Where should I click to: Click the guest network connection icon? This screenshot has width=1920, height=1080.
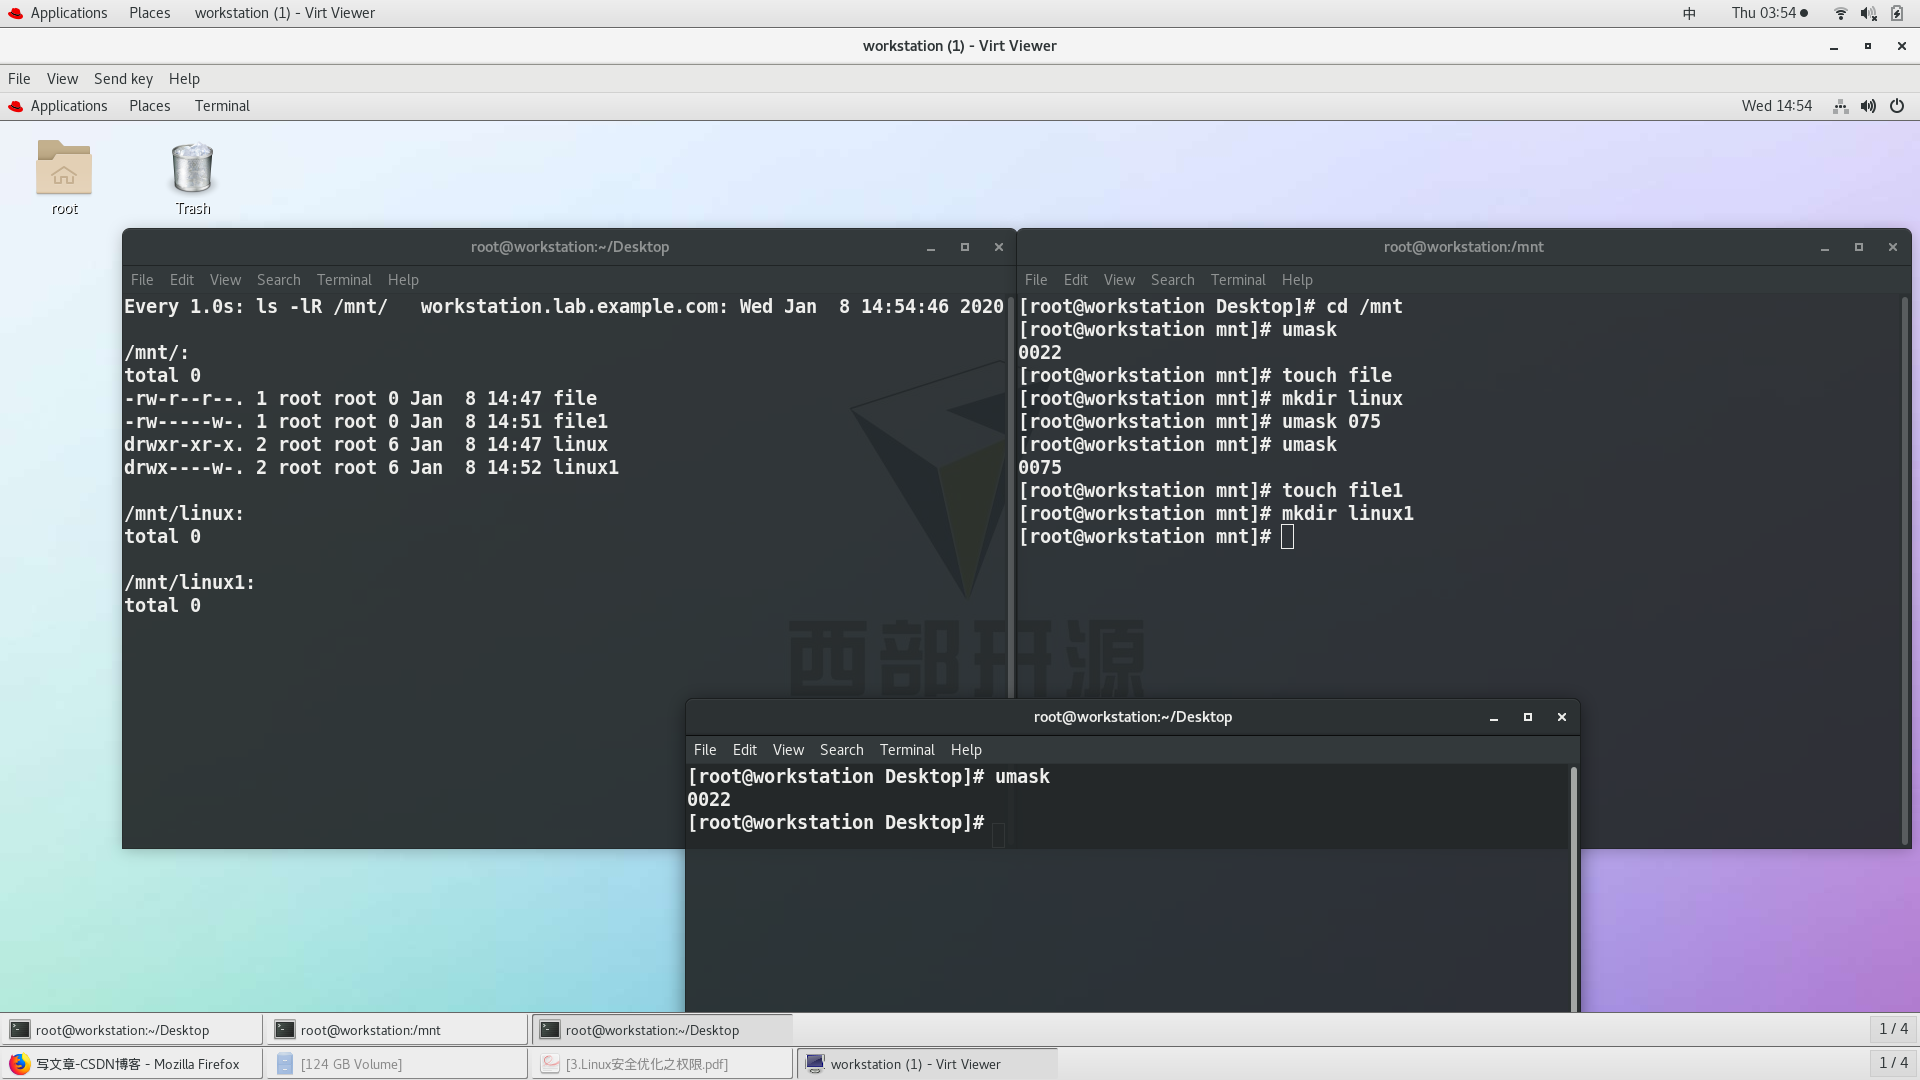[x=1840, y=106]
